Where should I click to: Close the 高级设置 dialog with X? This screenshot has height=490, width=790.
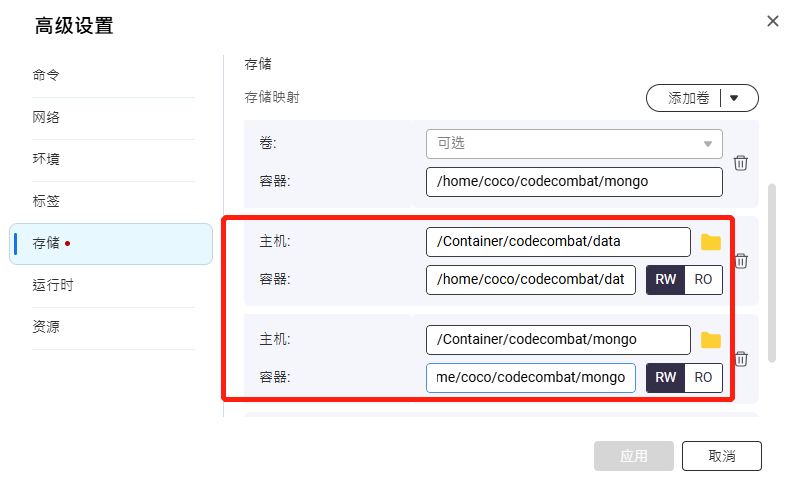point(772,21)
